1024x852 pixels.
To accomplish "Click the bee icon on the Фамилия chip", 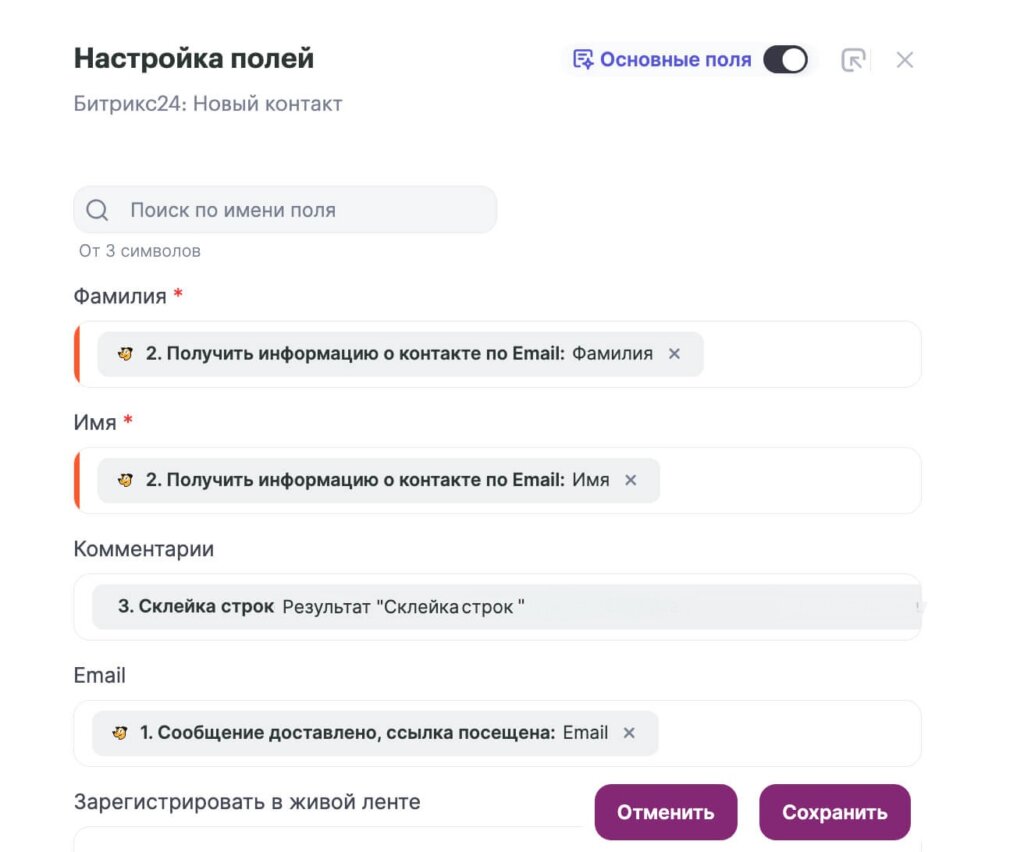I will pos(126,354).
